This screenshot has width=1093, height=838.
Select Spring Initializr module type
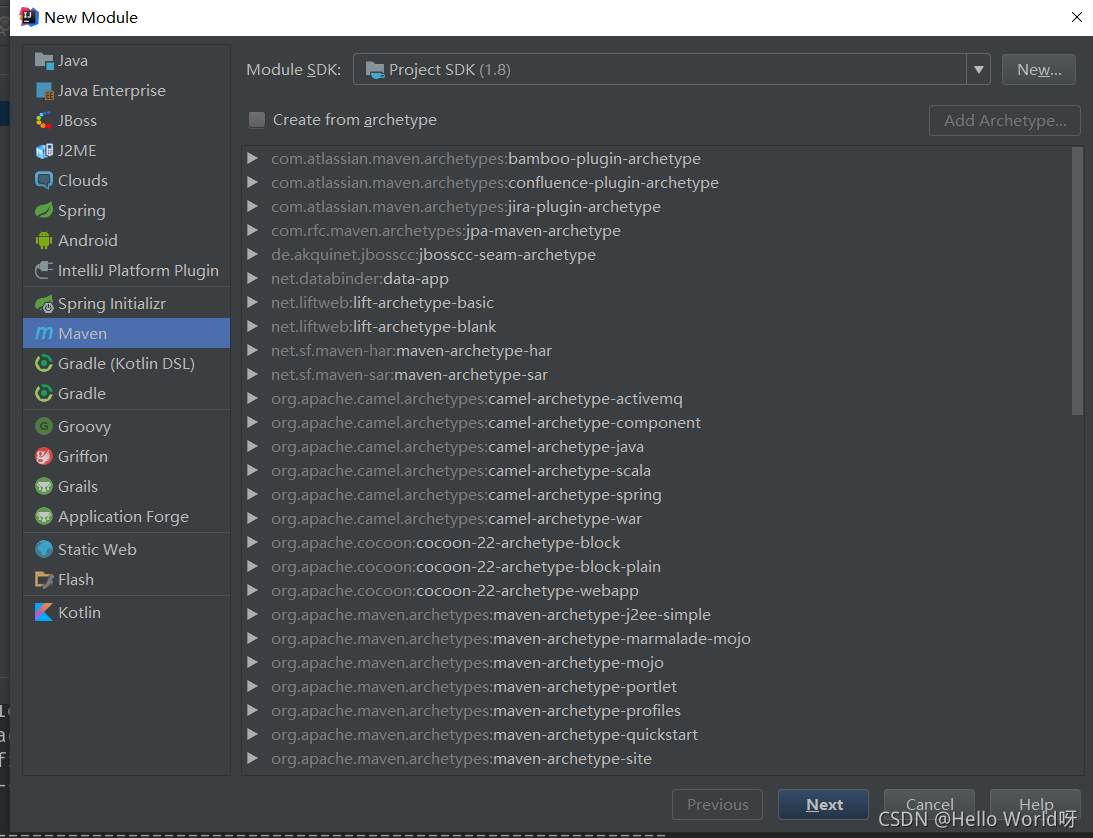(x=126, y=304)
